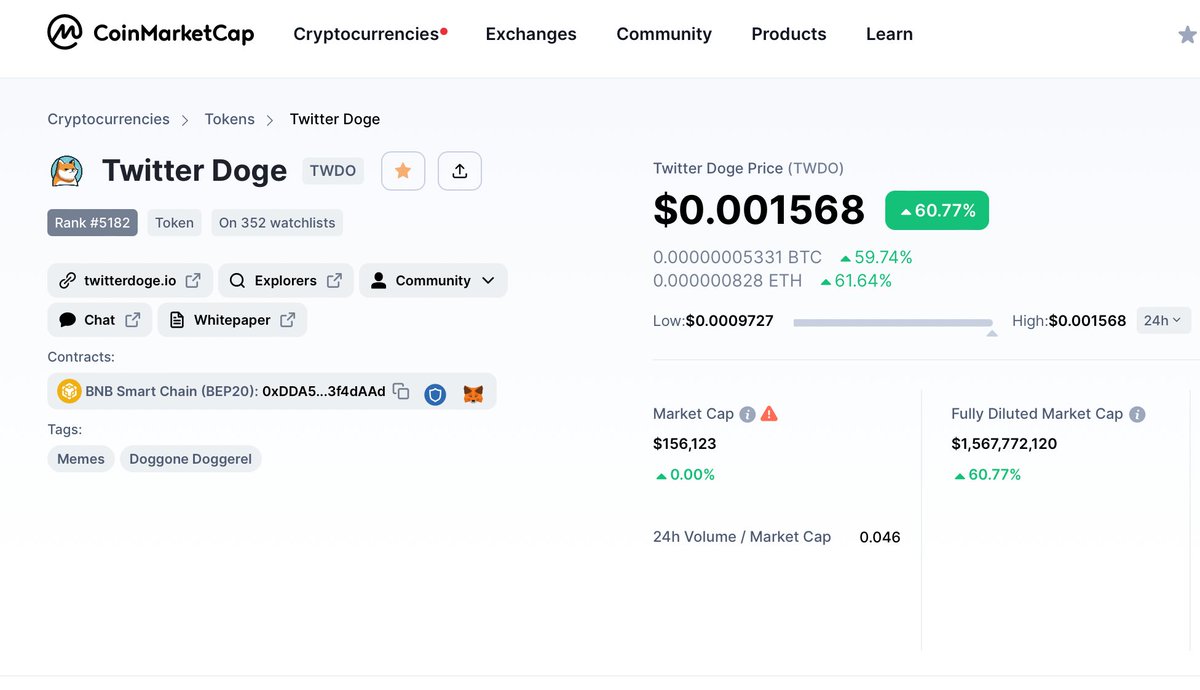Open the Products menu

tap(789, 34)
